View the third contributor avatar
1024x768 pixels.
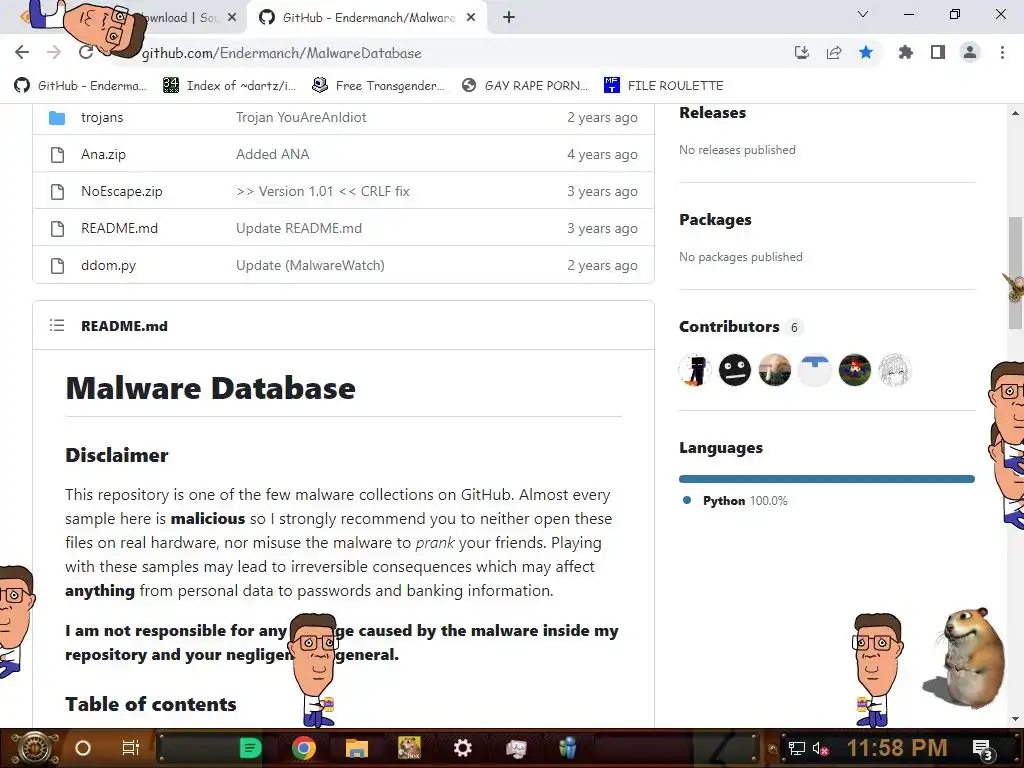[775, 370]
